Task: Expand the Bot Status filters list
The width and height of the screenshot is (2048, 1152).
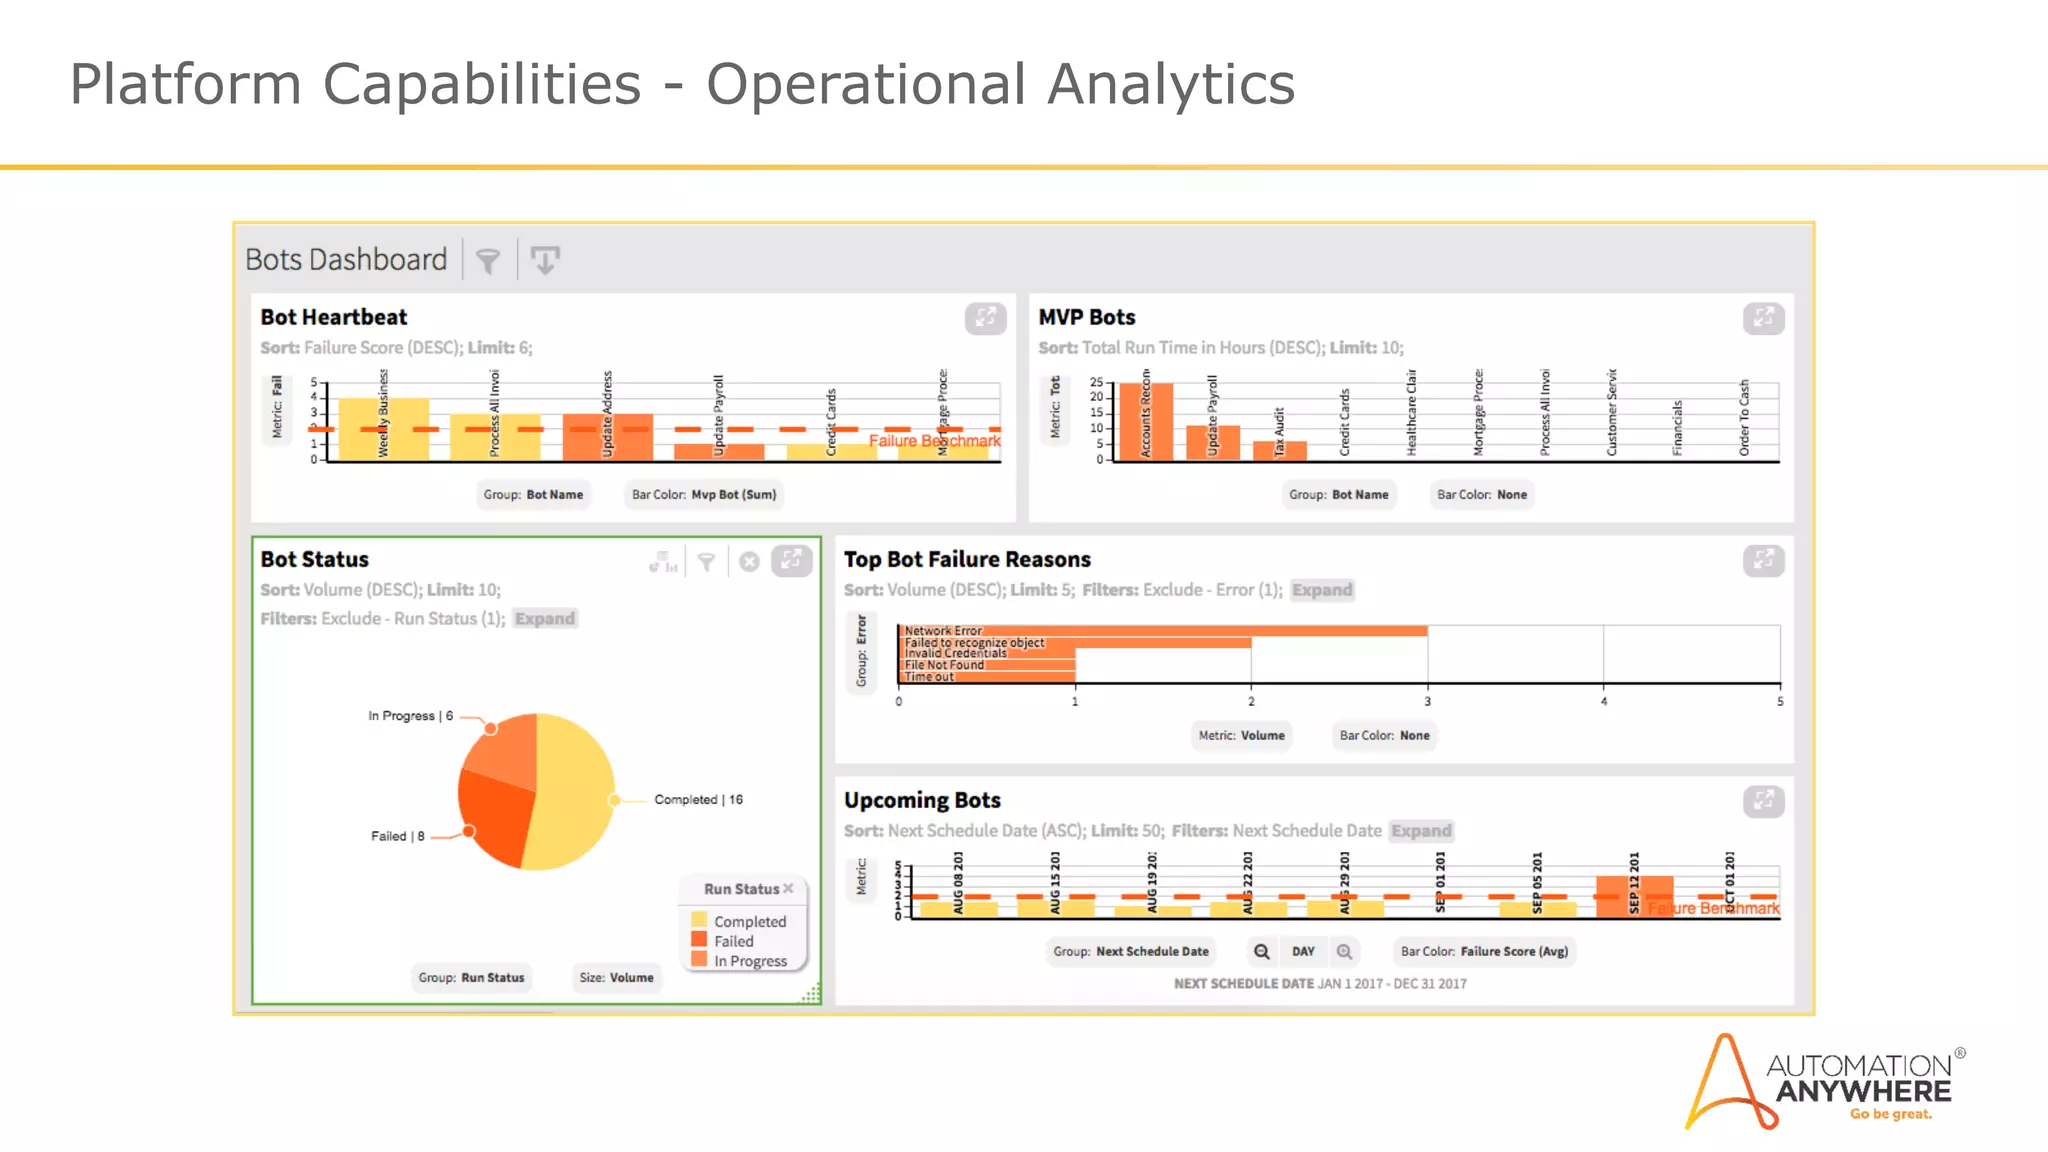Action: click(x=545, y=619)
